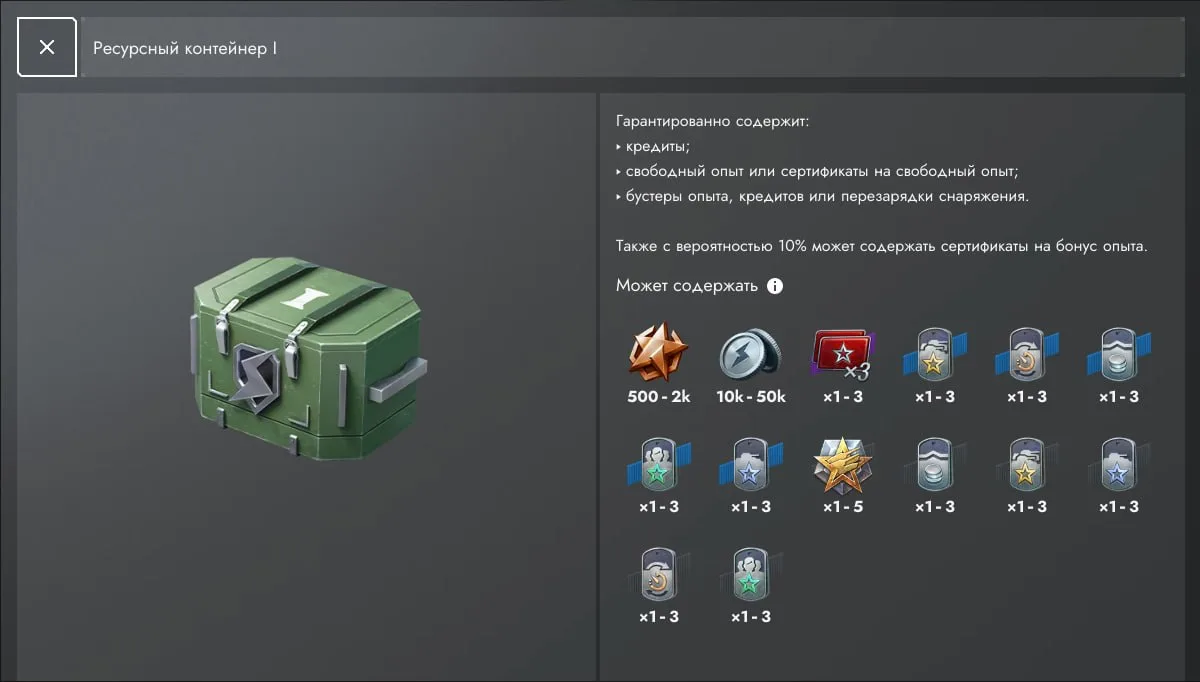Pick plain booster tag with gold star tank

pyautogui.click(x=1027, y=463)
